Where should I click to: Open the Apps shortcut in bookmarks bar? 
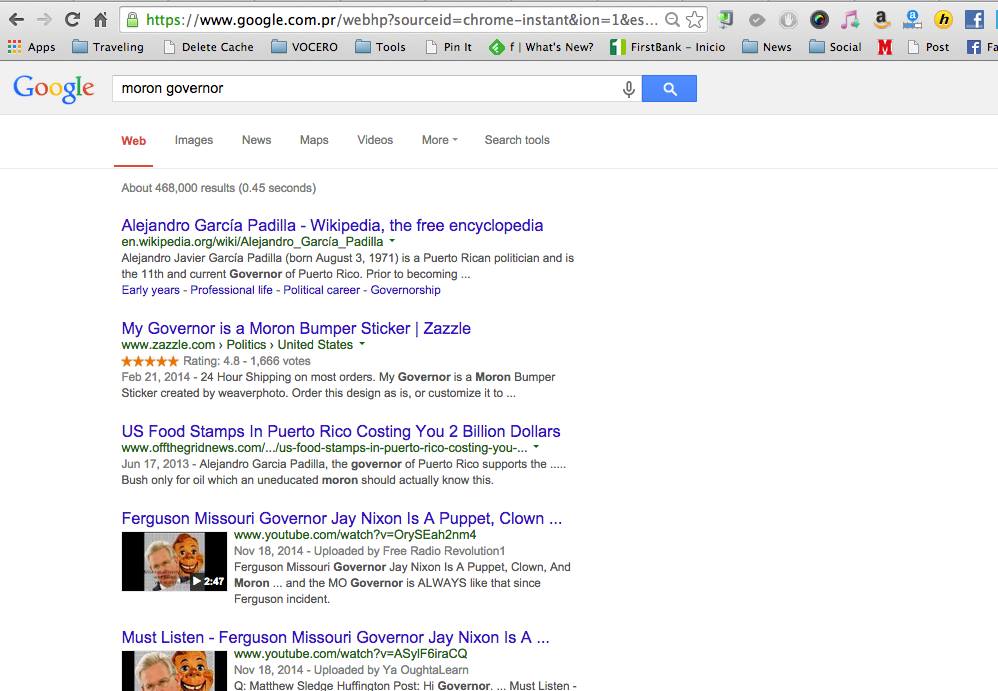(x=31, y=47)
